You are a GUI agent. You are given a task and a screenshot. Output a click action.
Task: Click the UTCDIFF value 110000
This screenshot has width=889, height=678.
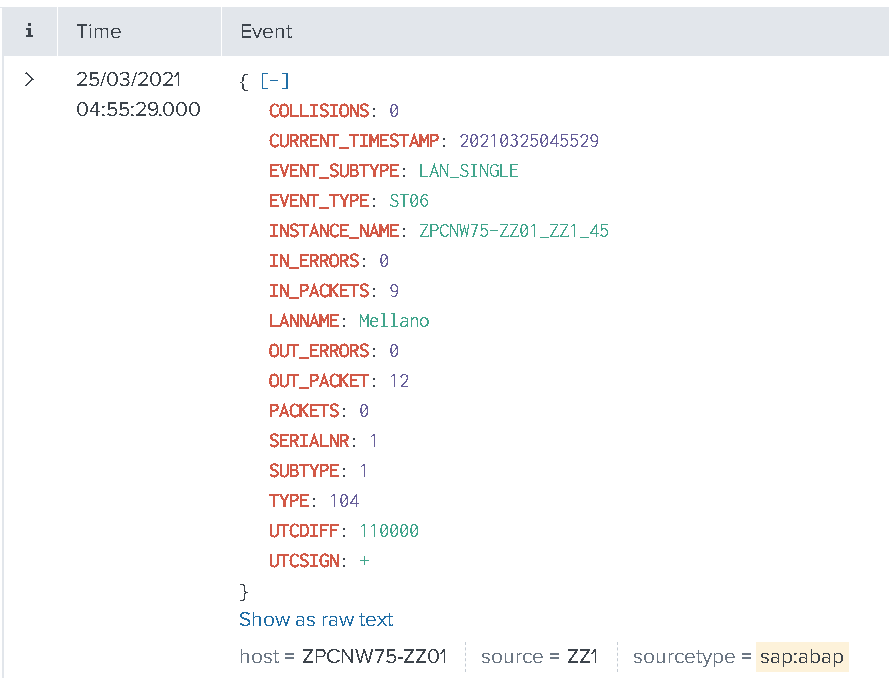tap(389, 531)
